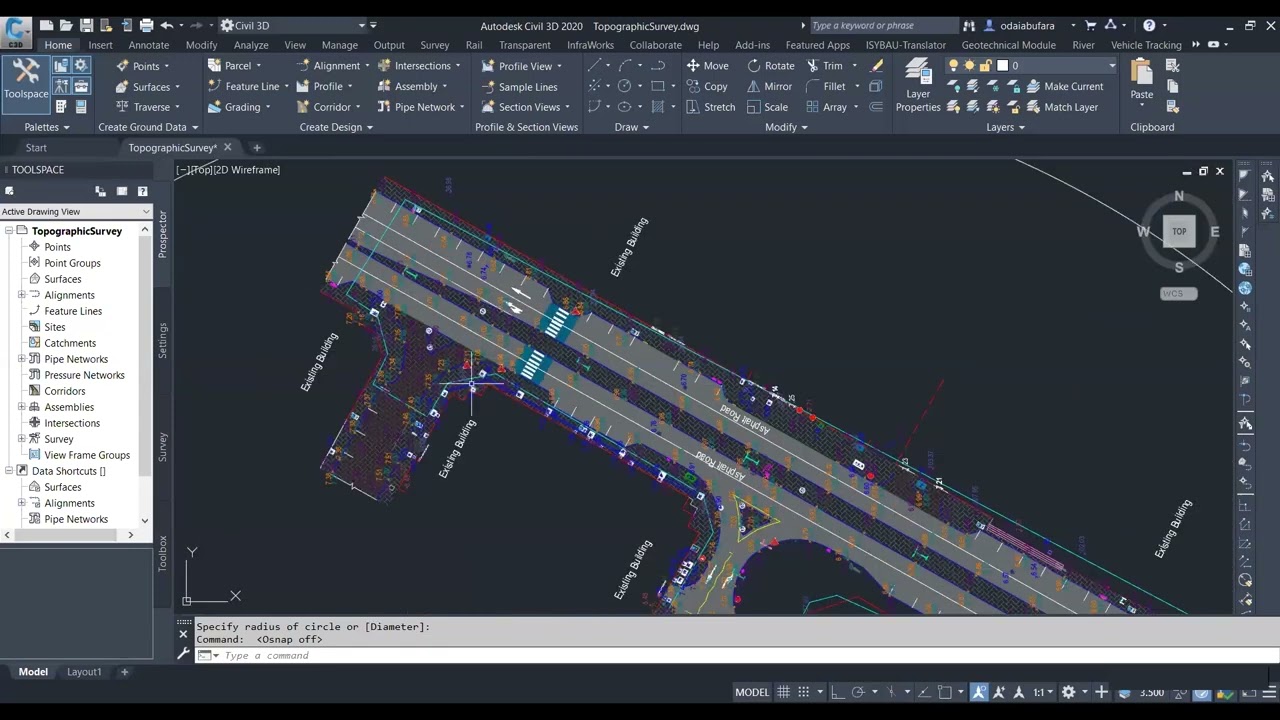Expand the Create Design panel title
The width and height of the screenshot is (1280, 720).
click(336, 127)
